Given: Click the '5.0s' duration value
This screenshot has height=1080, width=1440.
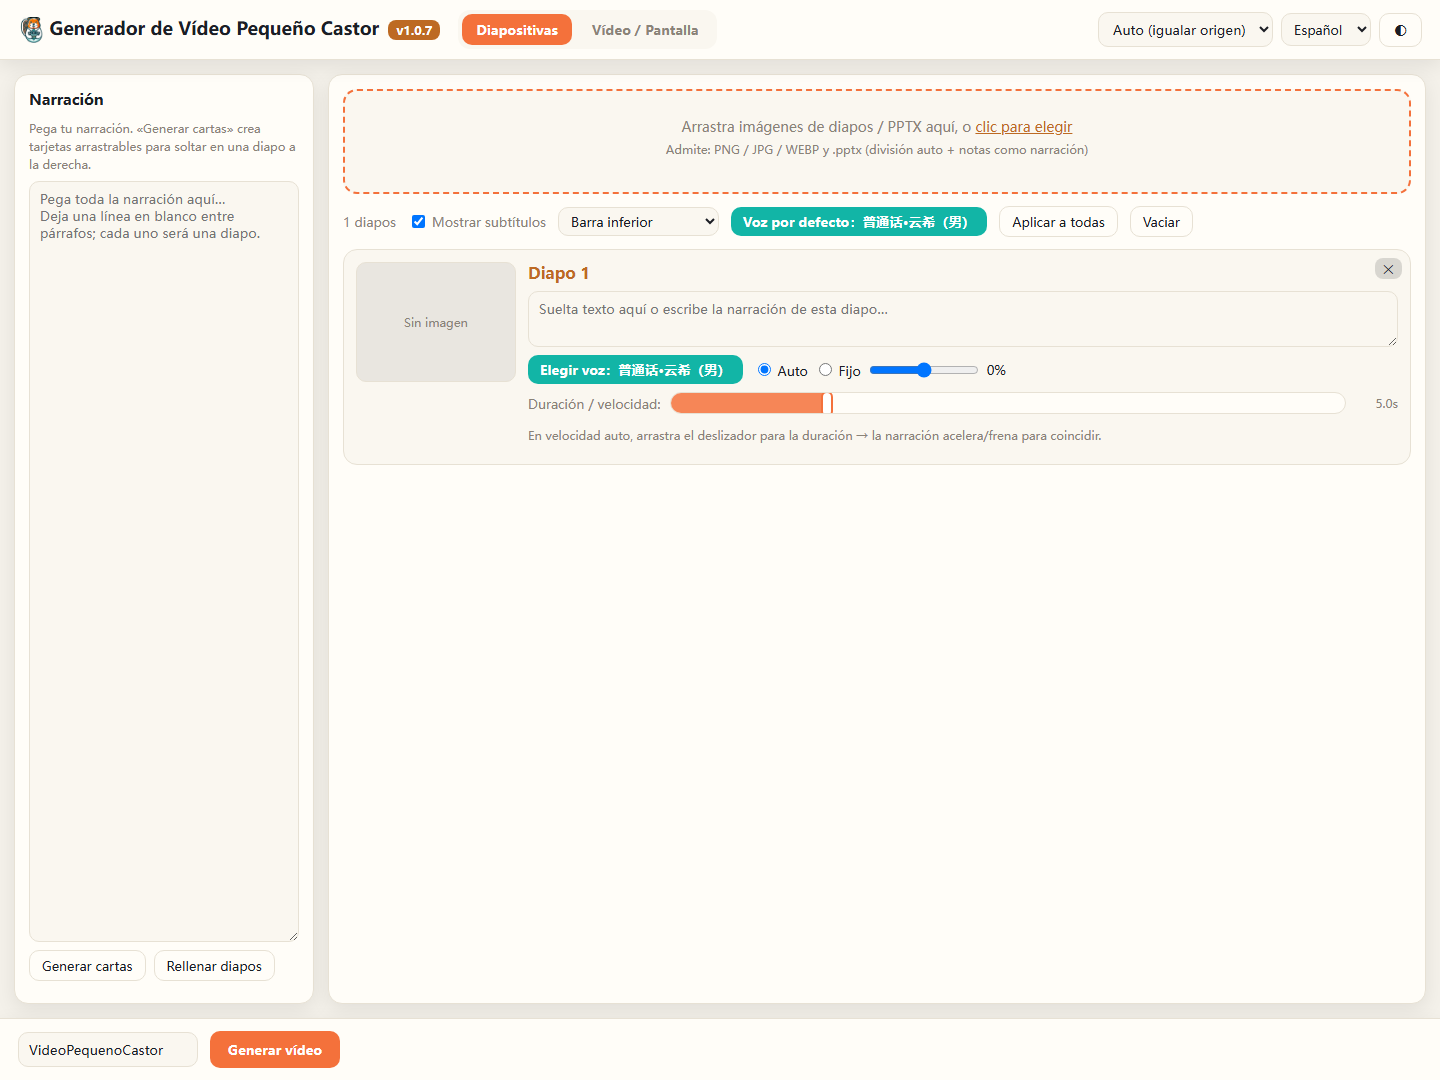Looking at the screenshot, I should tap(1386, 404).
